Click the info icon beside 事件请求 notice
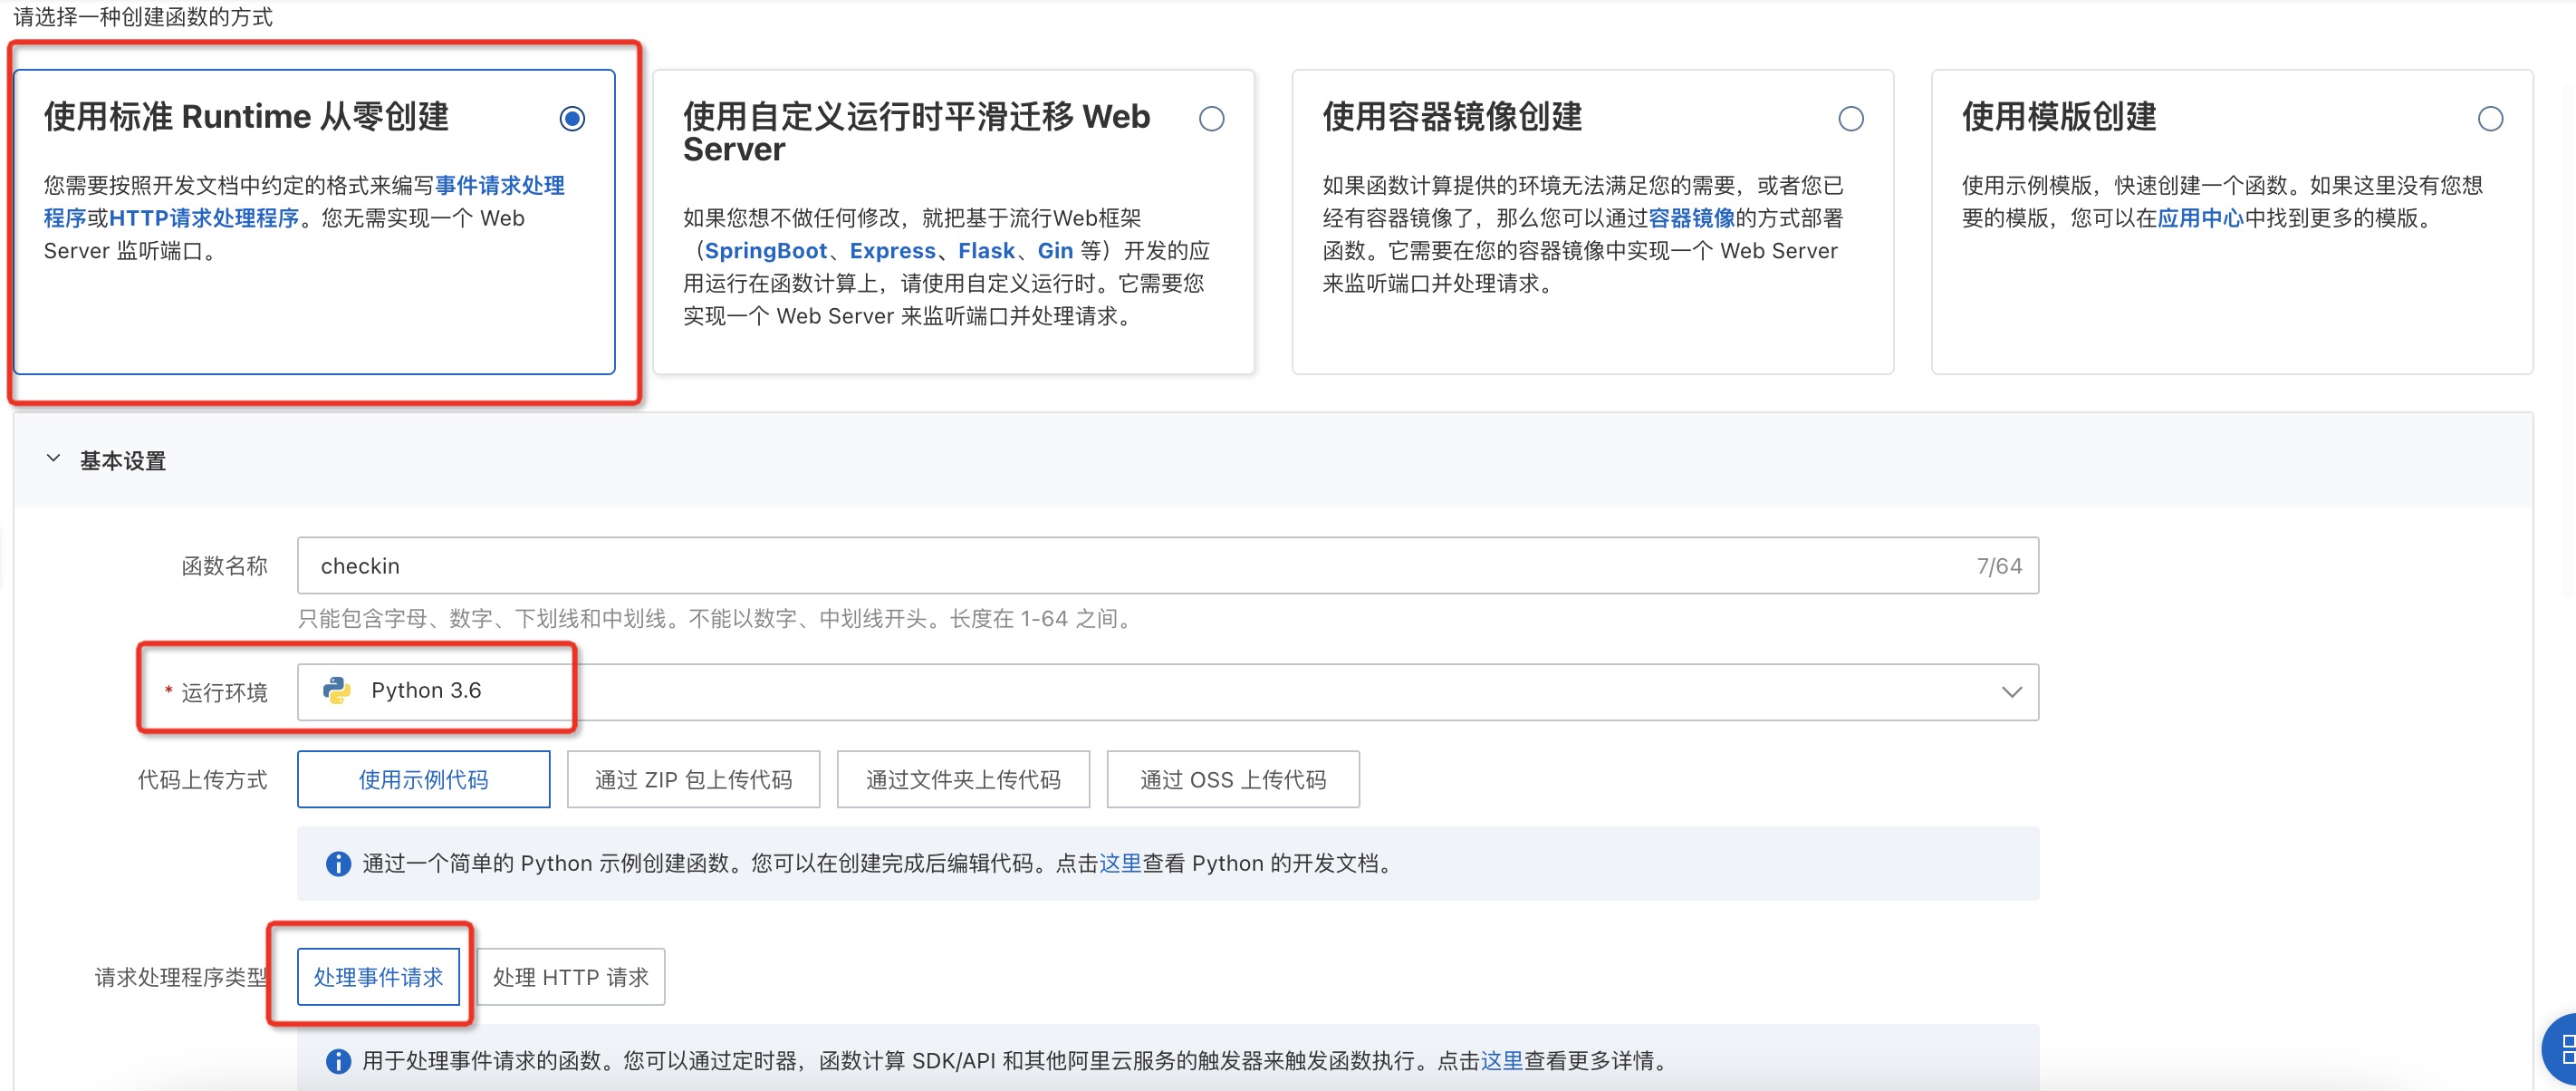Image resolution: width=2576 pixels, height=1091 pixels. 339,1060
